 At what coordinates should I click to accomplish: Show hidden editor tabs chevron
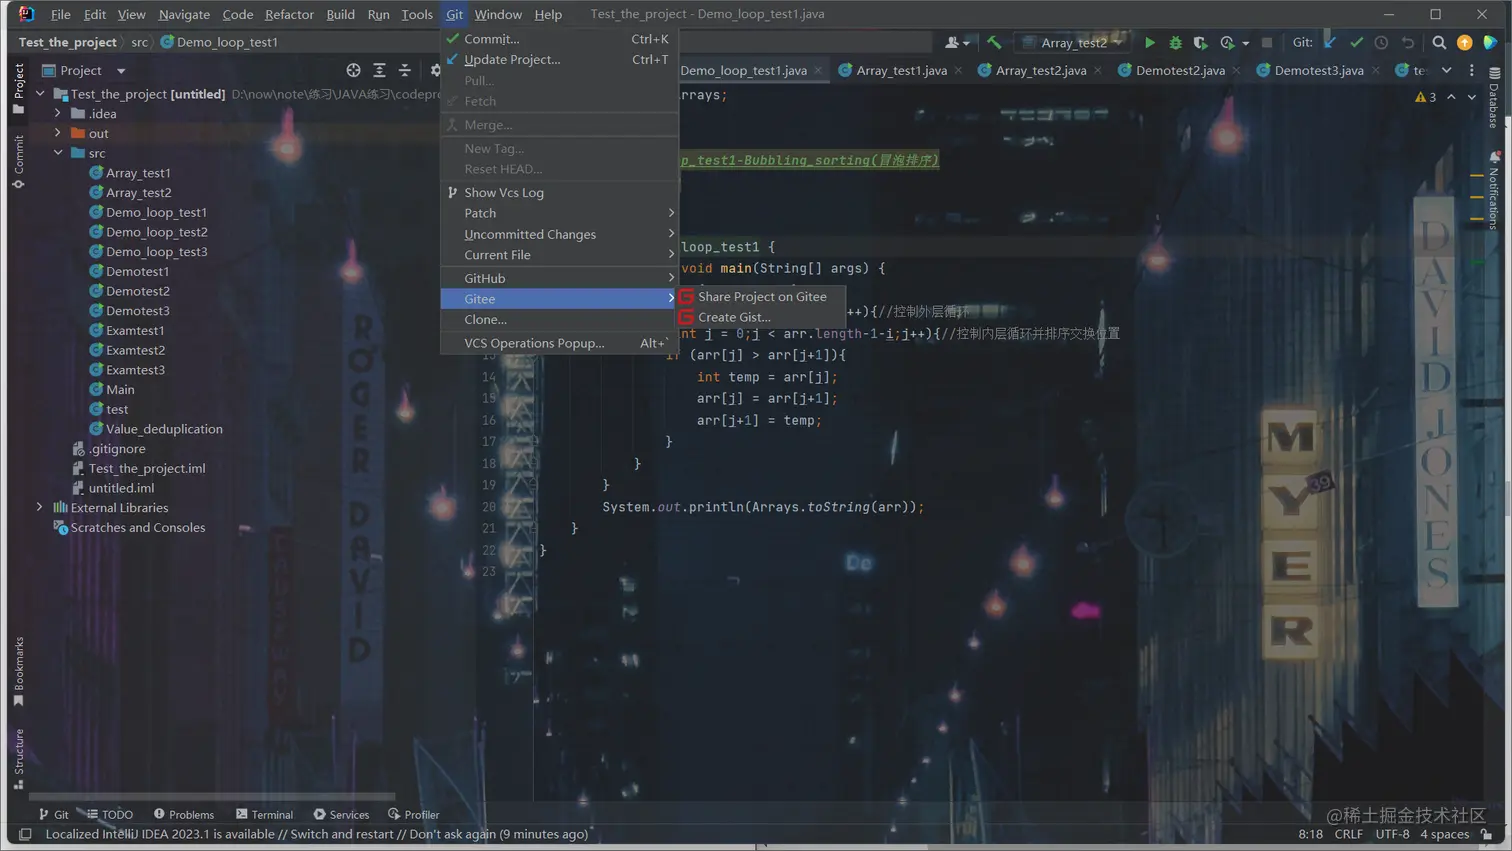coord(1446,70)
